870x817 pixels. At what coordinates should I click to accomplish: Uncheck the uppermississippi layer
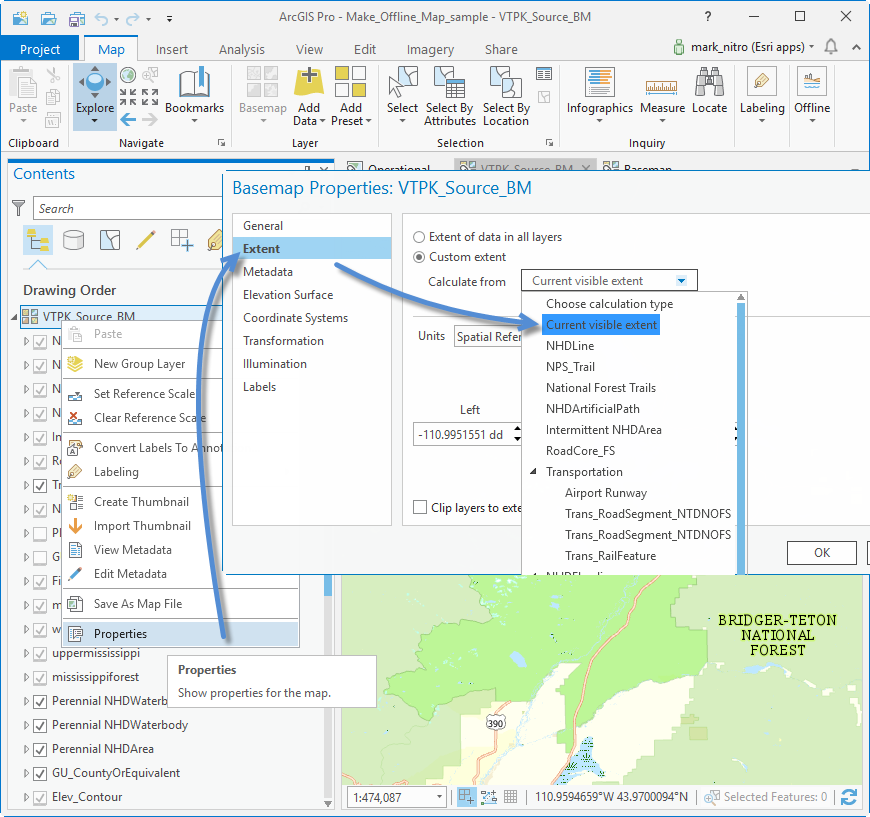40,654
